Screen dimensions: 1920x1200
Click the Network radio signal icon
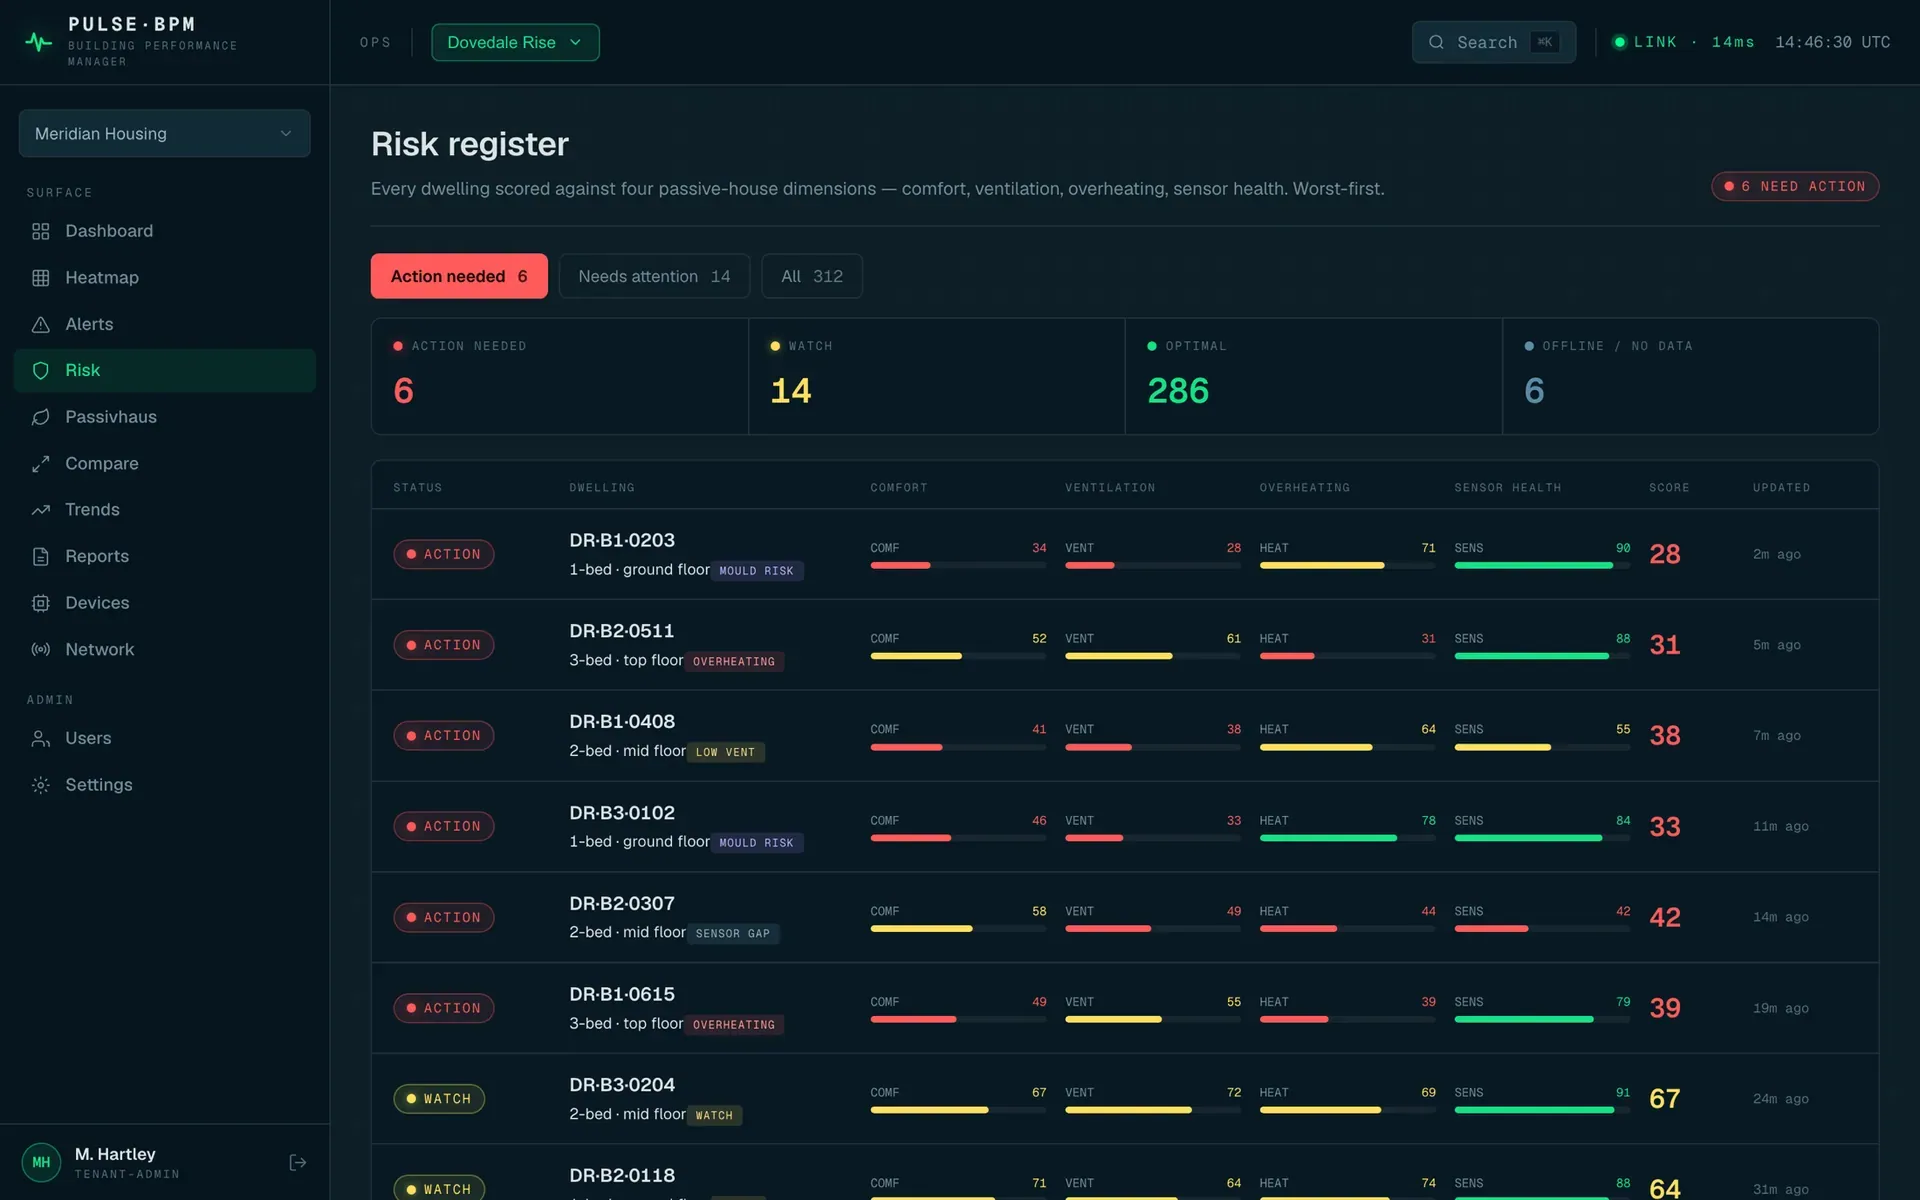(x=40, y=649)
